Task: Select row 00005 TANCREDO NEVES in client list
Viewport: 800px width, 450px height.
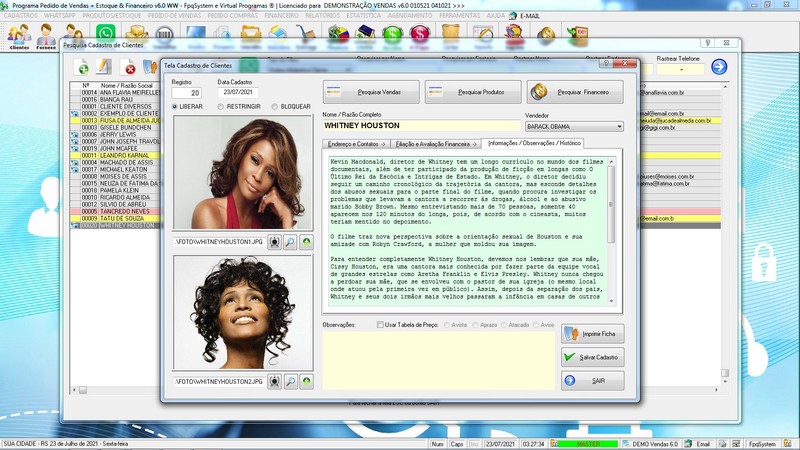Action: click(x=115, y=211)
